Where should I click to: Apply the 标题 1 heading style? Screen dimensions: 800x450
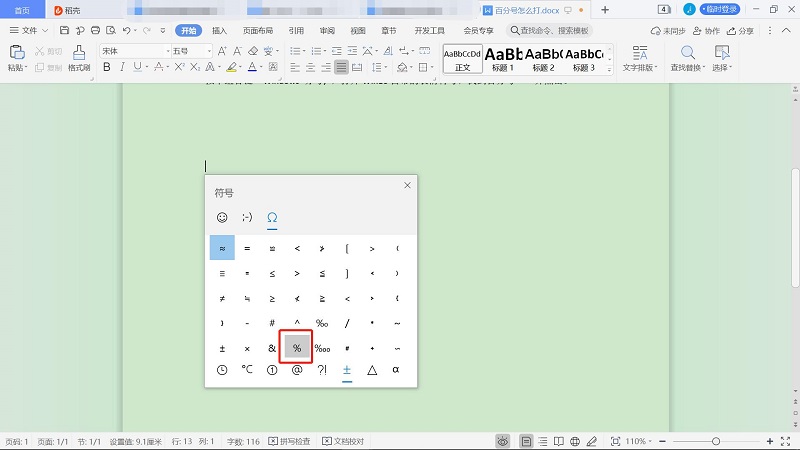502,58
